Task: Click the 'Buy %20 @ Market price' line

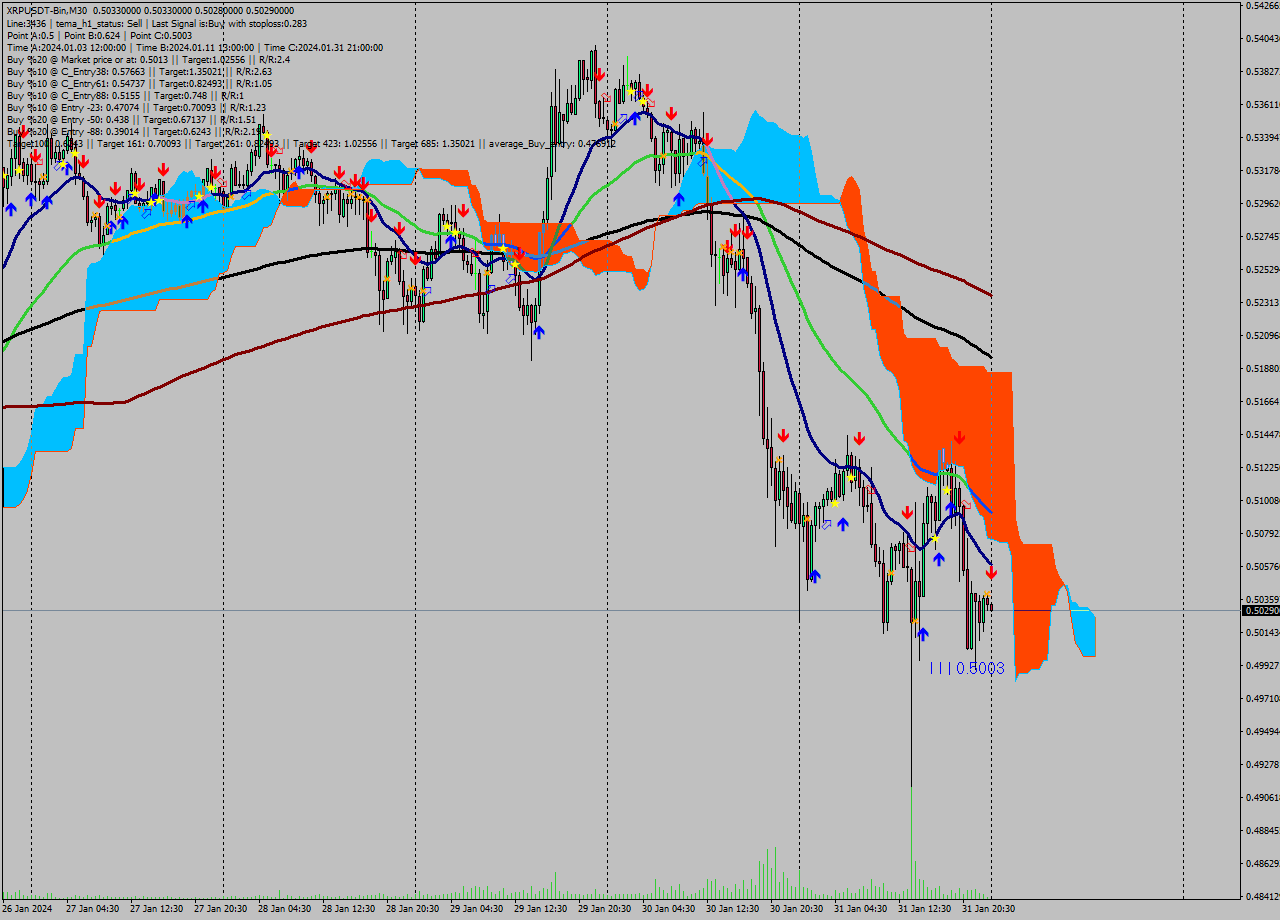Action: [x=148, y=59]
